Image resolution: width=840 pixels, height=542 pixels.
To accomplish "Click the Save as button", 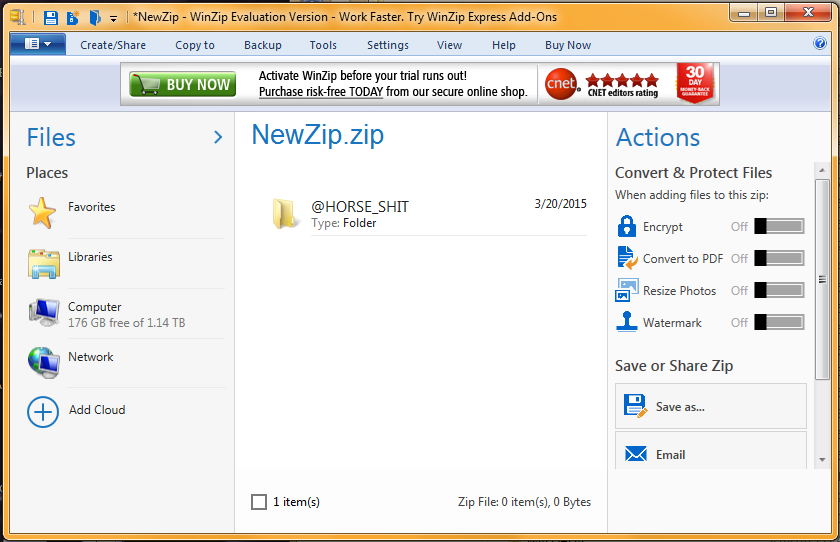I will point(710,406).
